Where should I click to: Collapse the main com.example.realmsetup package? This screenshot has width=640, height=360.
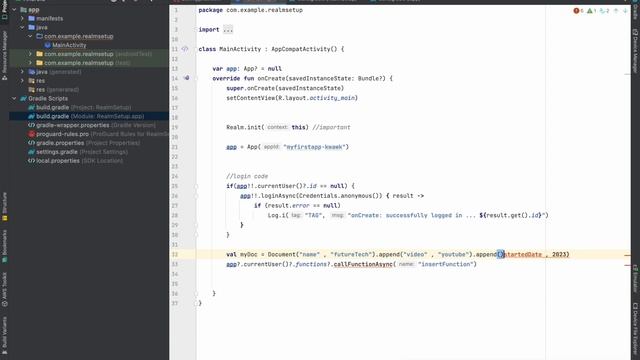(31, 36)
